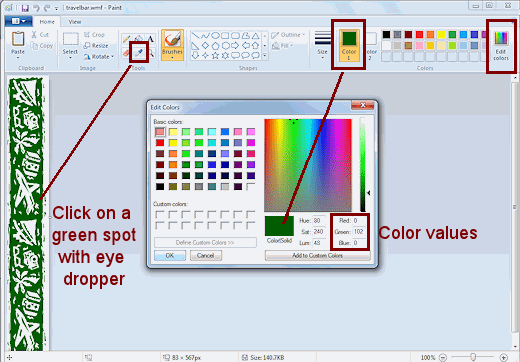Open the shape Fill dropdown
Screen dimensions: 520x362
click(x=283, y=46)
